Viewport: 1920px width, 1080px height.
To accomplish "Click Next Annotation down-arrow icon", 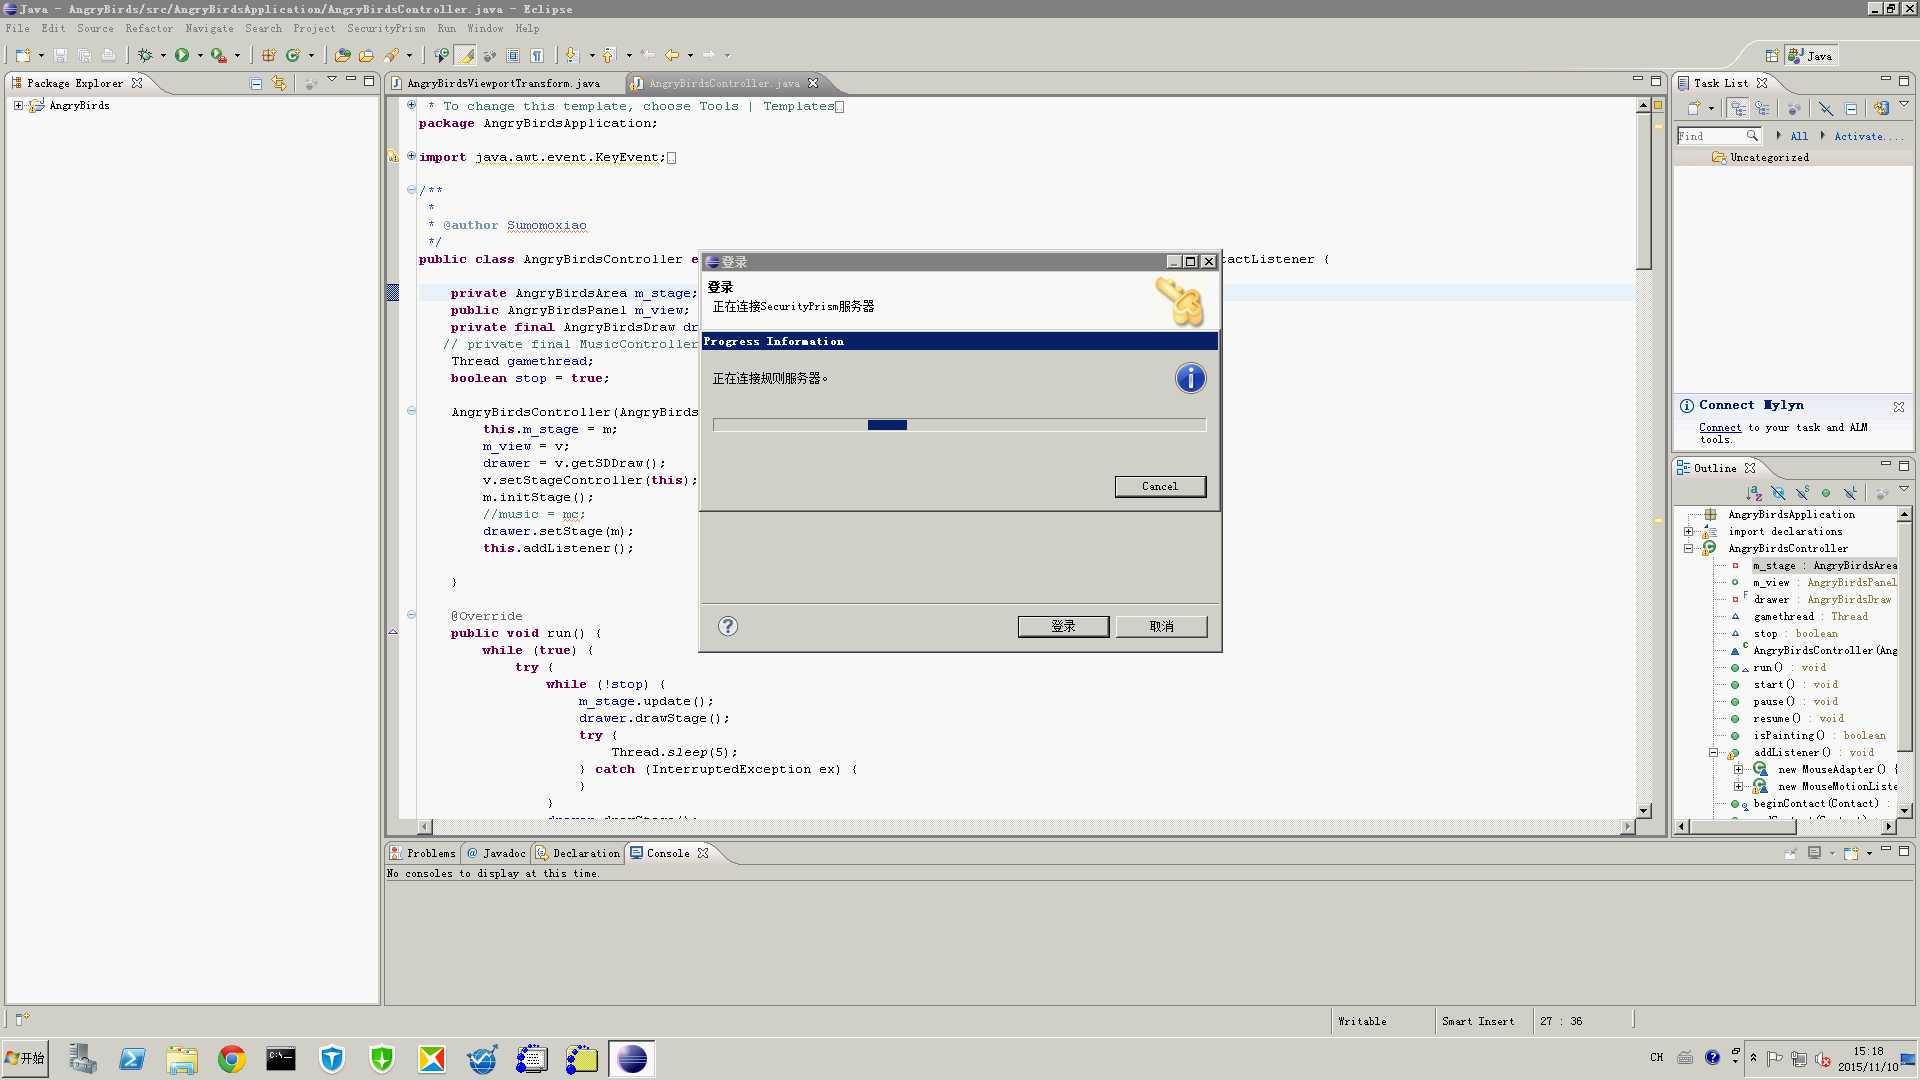I will pos(571,55).
